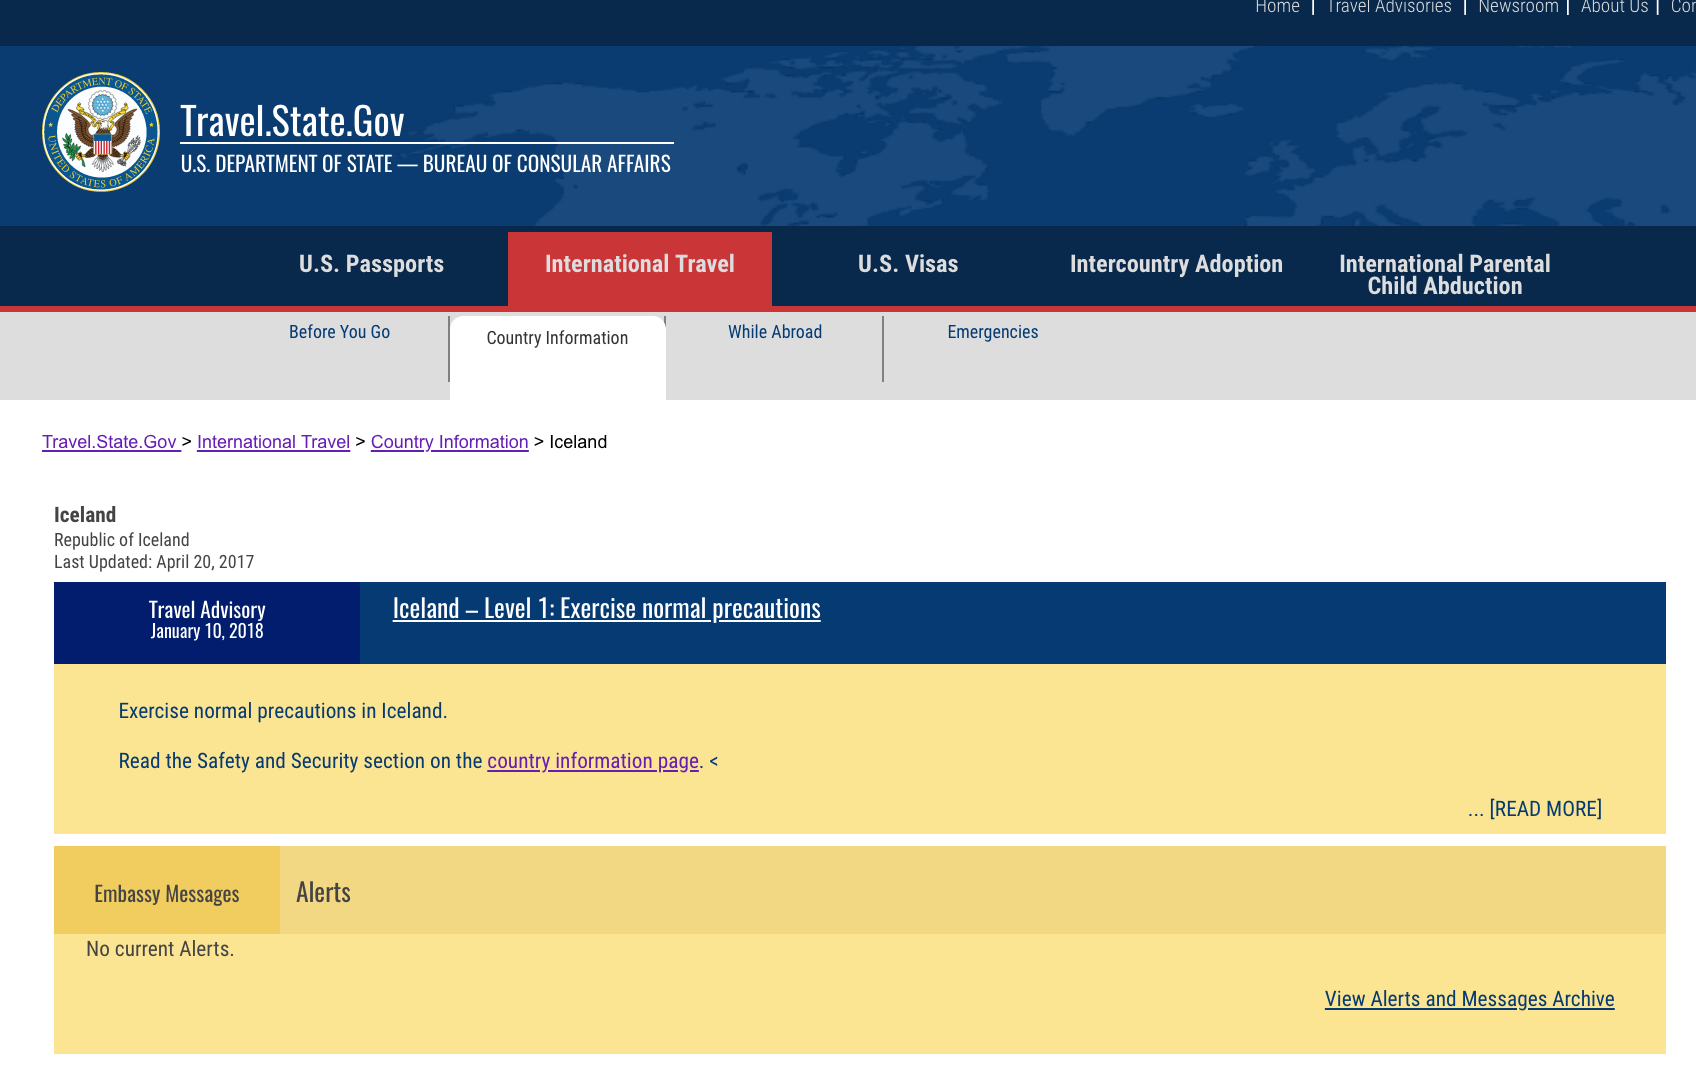Click the Iceland page heading
This screenshot has width=1696, height=1078.
pyautogui.click(x=85, y=515)
